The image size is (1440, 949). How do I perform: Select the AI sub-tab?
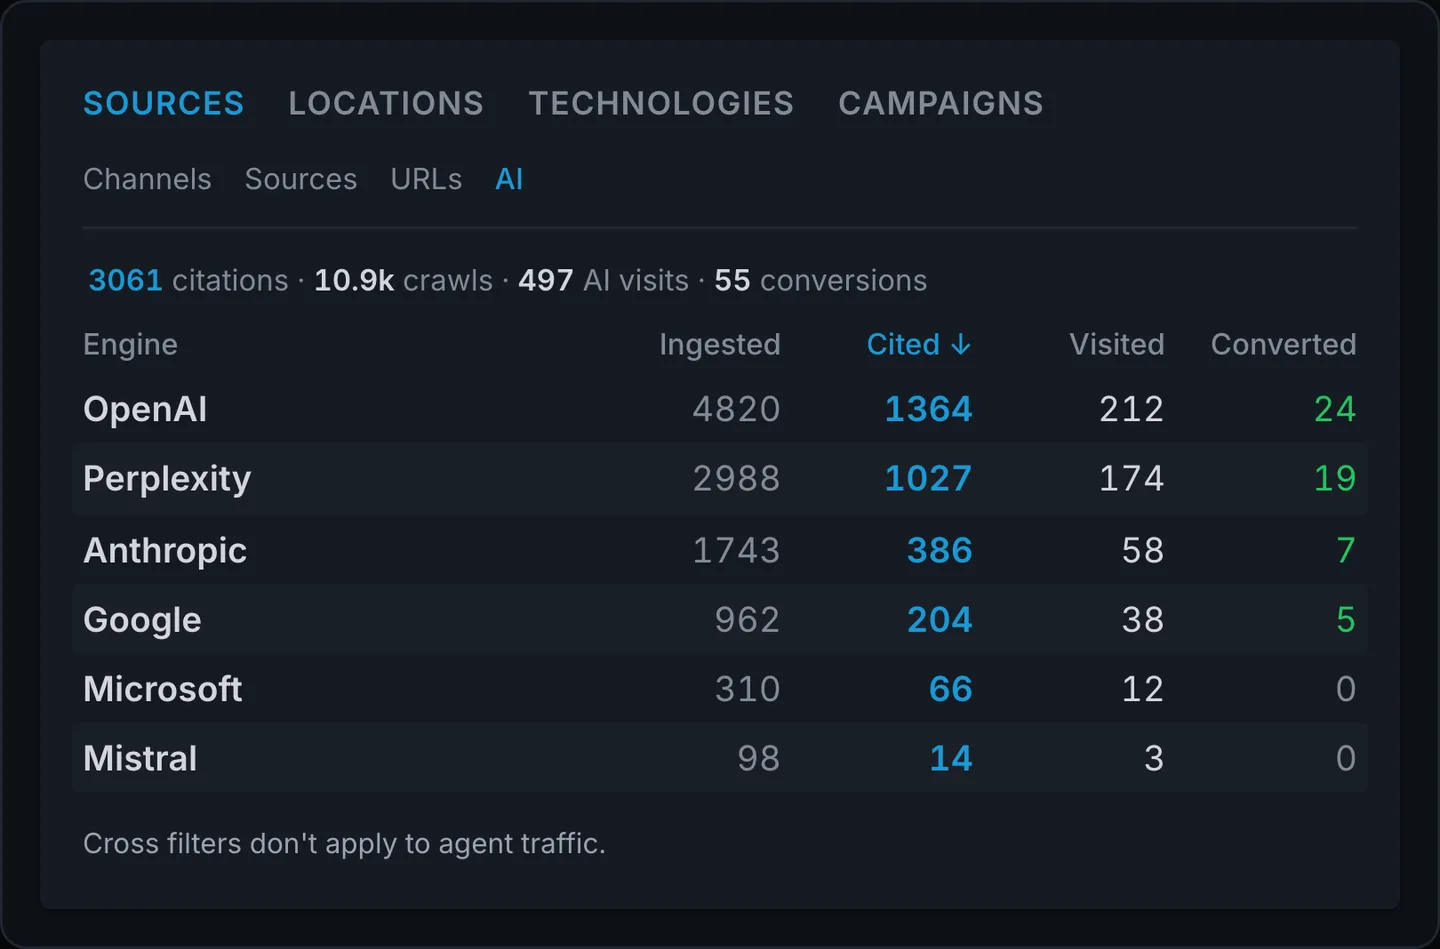click(x=509, y=179)
